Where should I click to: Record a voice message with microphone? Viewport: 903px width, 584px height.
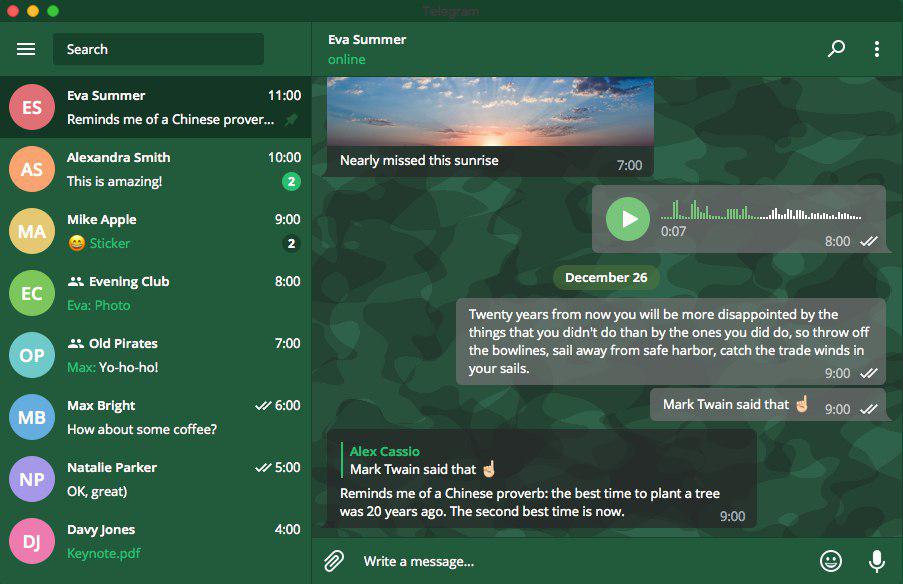[x=877, y=561]
